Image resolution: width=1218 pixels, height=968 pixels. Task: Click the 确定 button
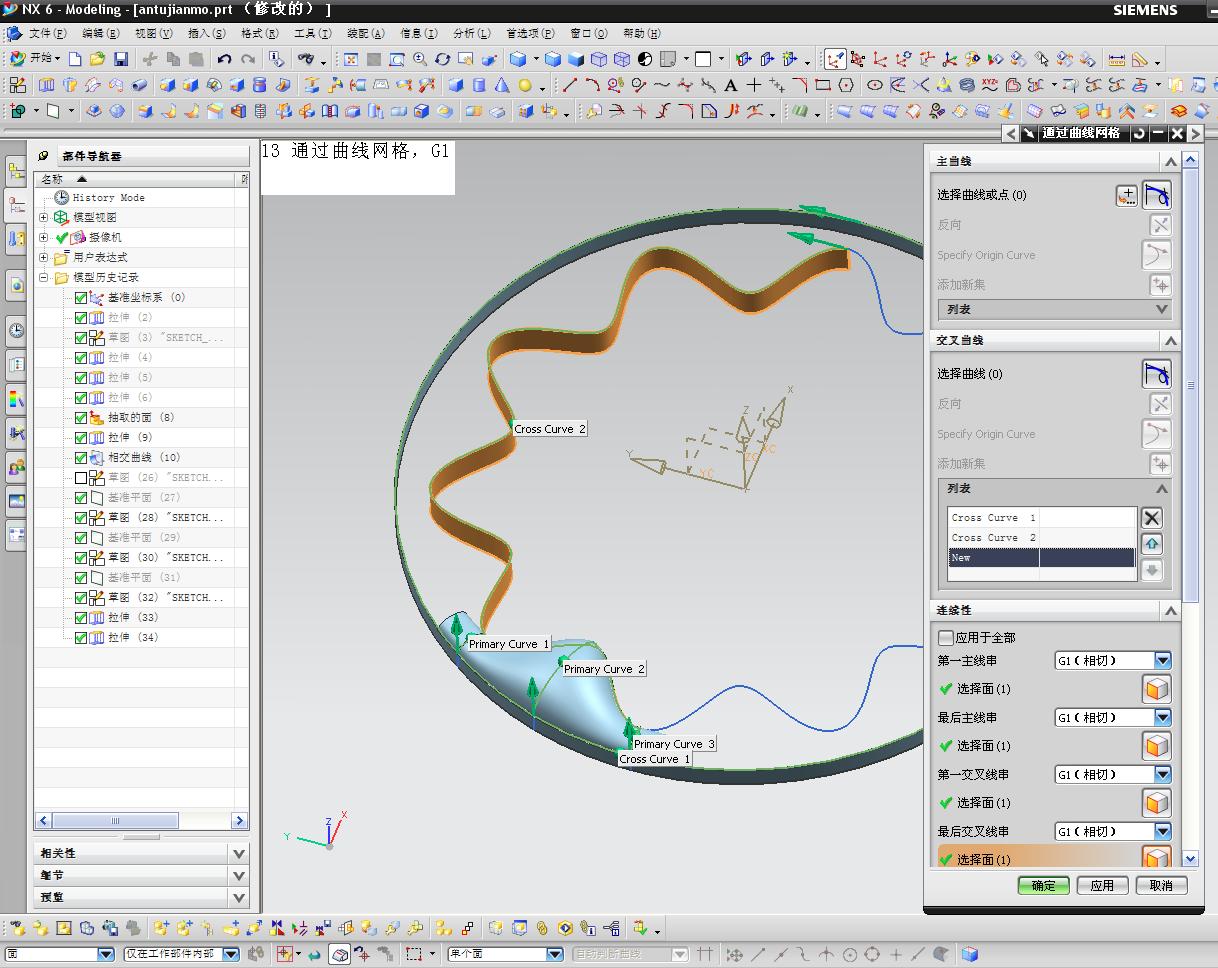(x=1044, y=886)
